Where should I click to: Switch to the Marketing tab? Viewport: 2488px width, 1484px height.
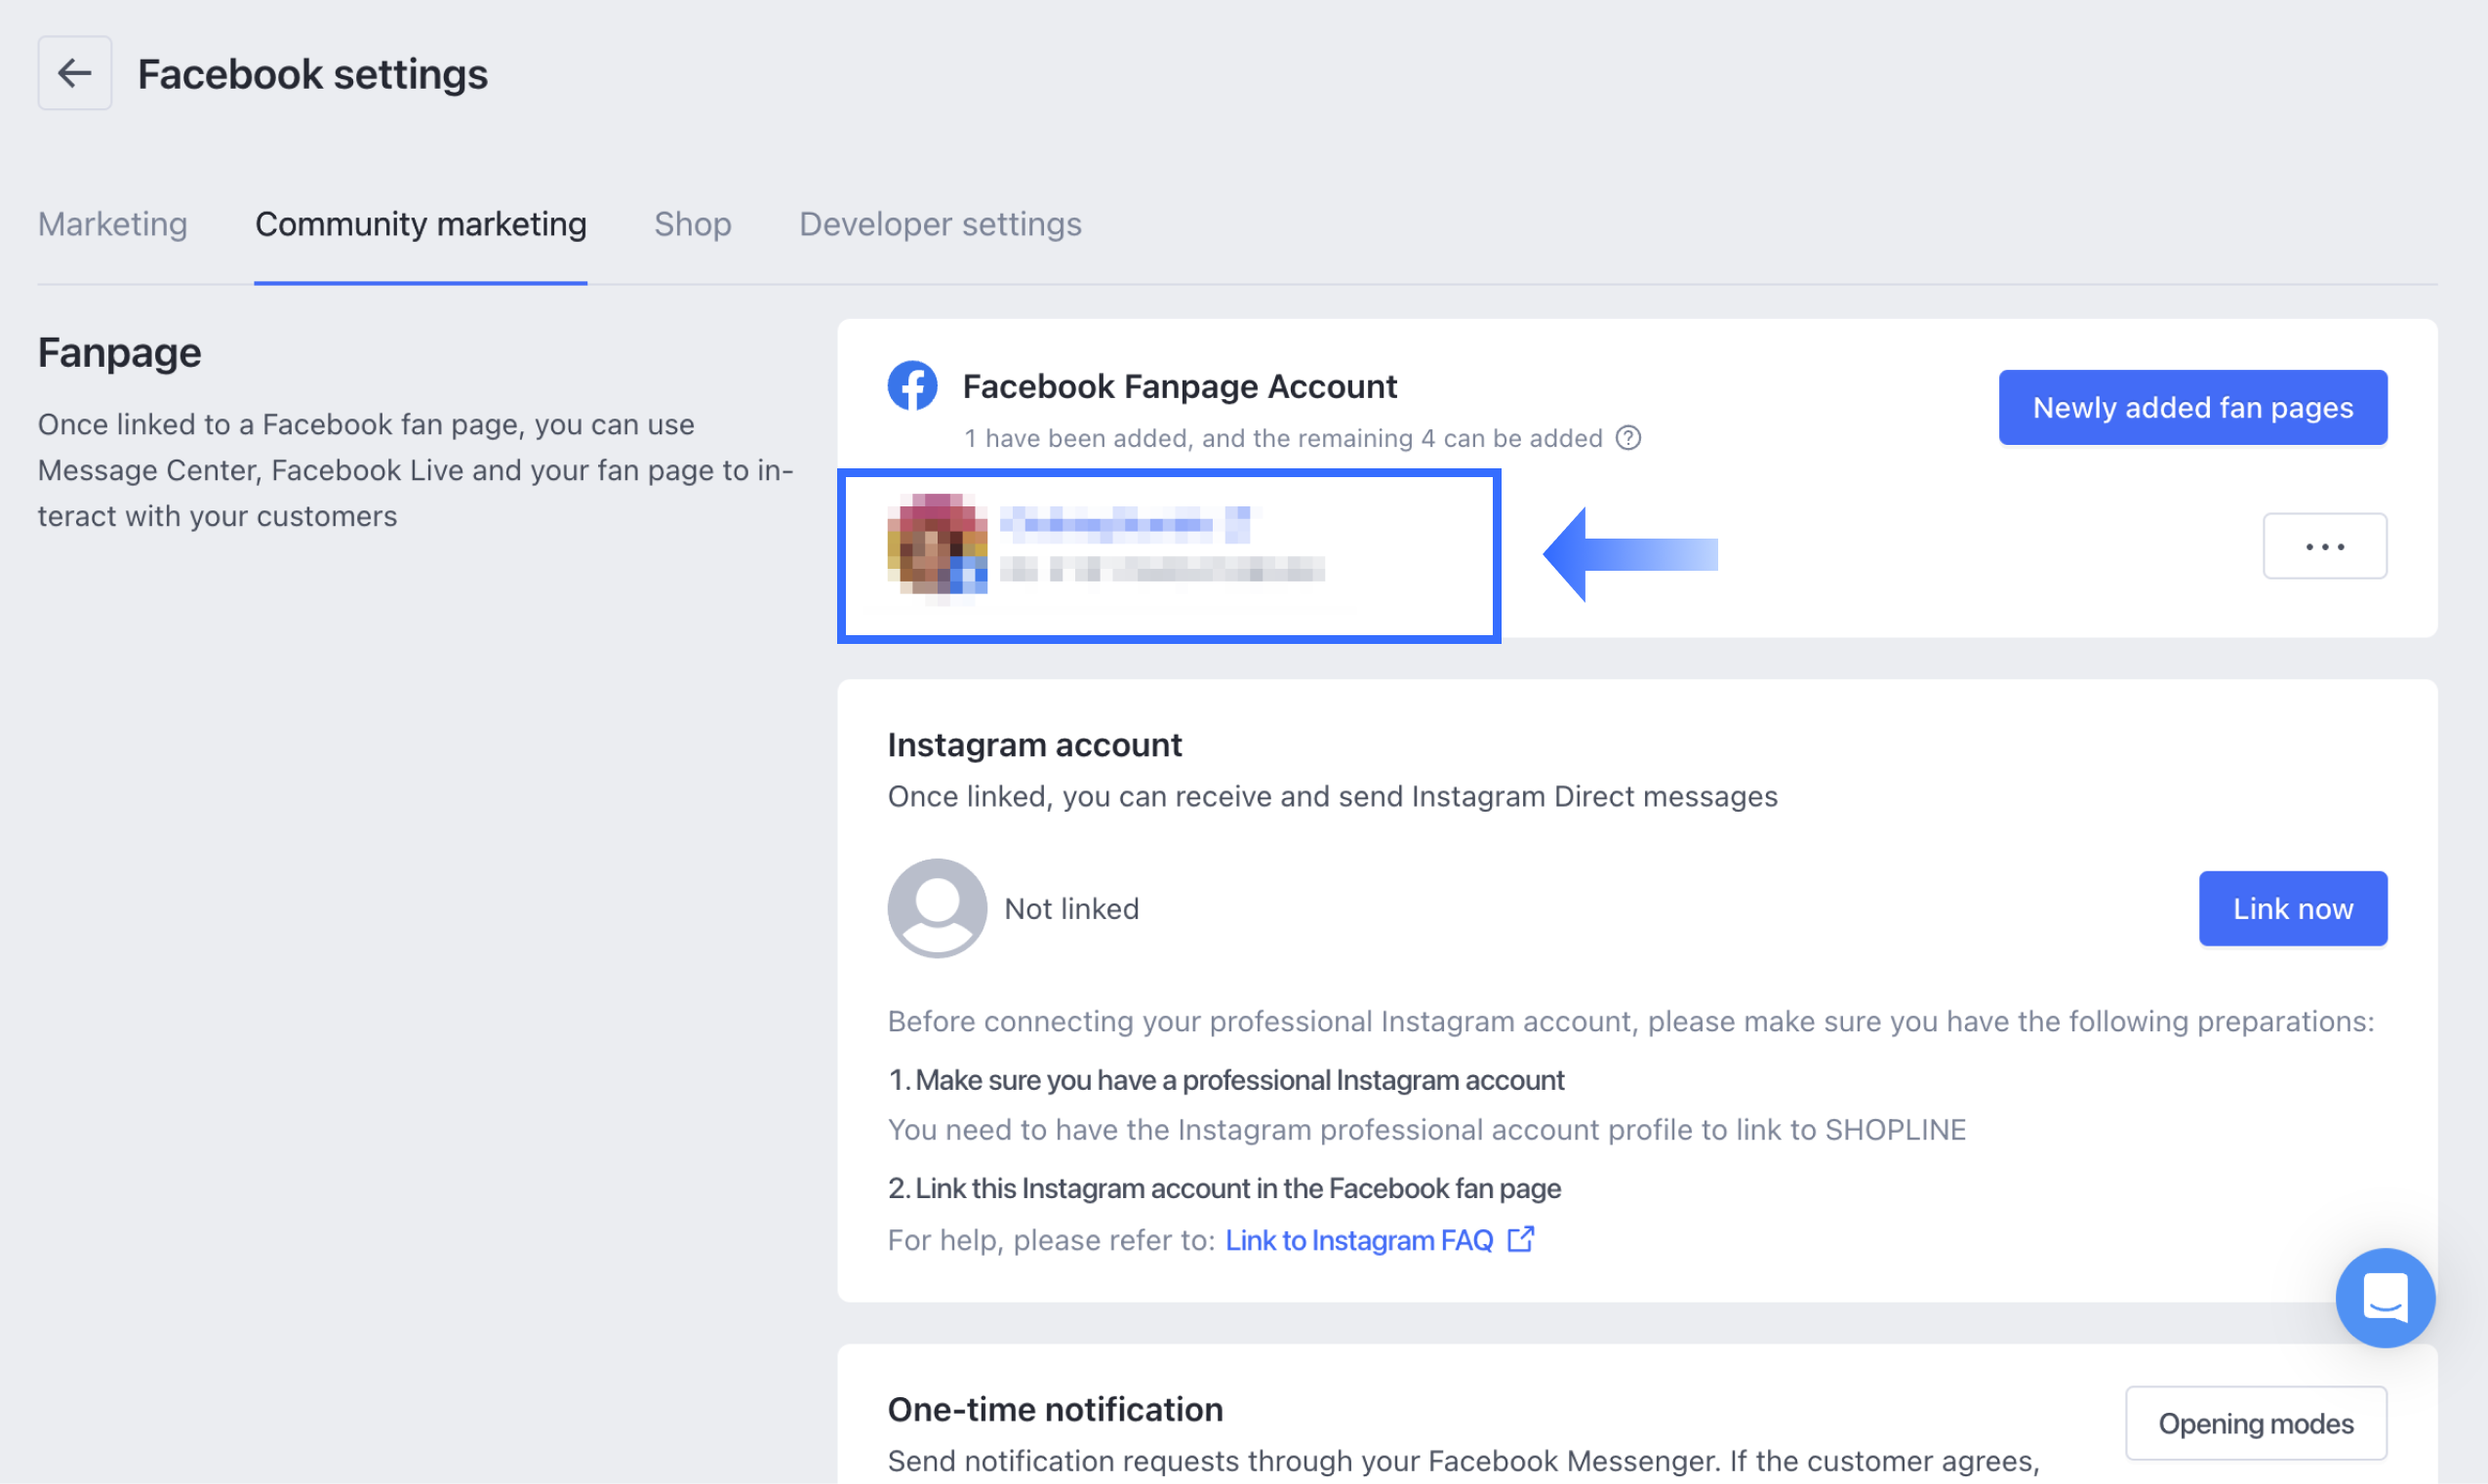coord(113,224)
